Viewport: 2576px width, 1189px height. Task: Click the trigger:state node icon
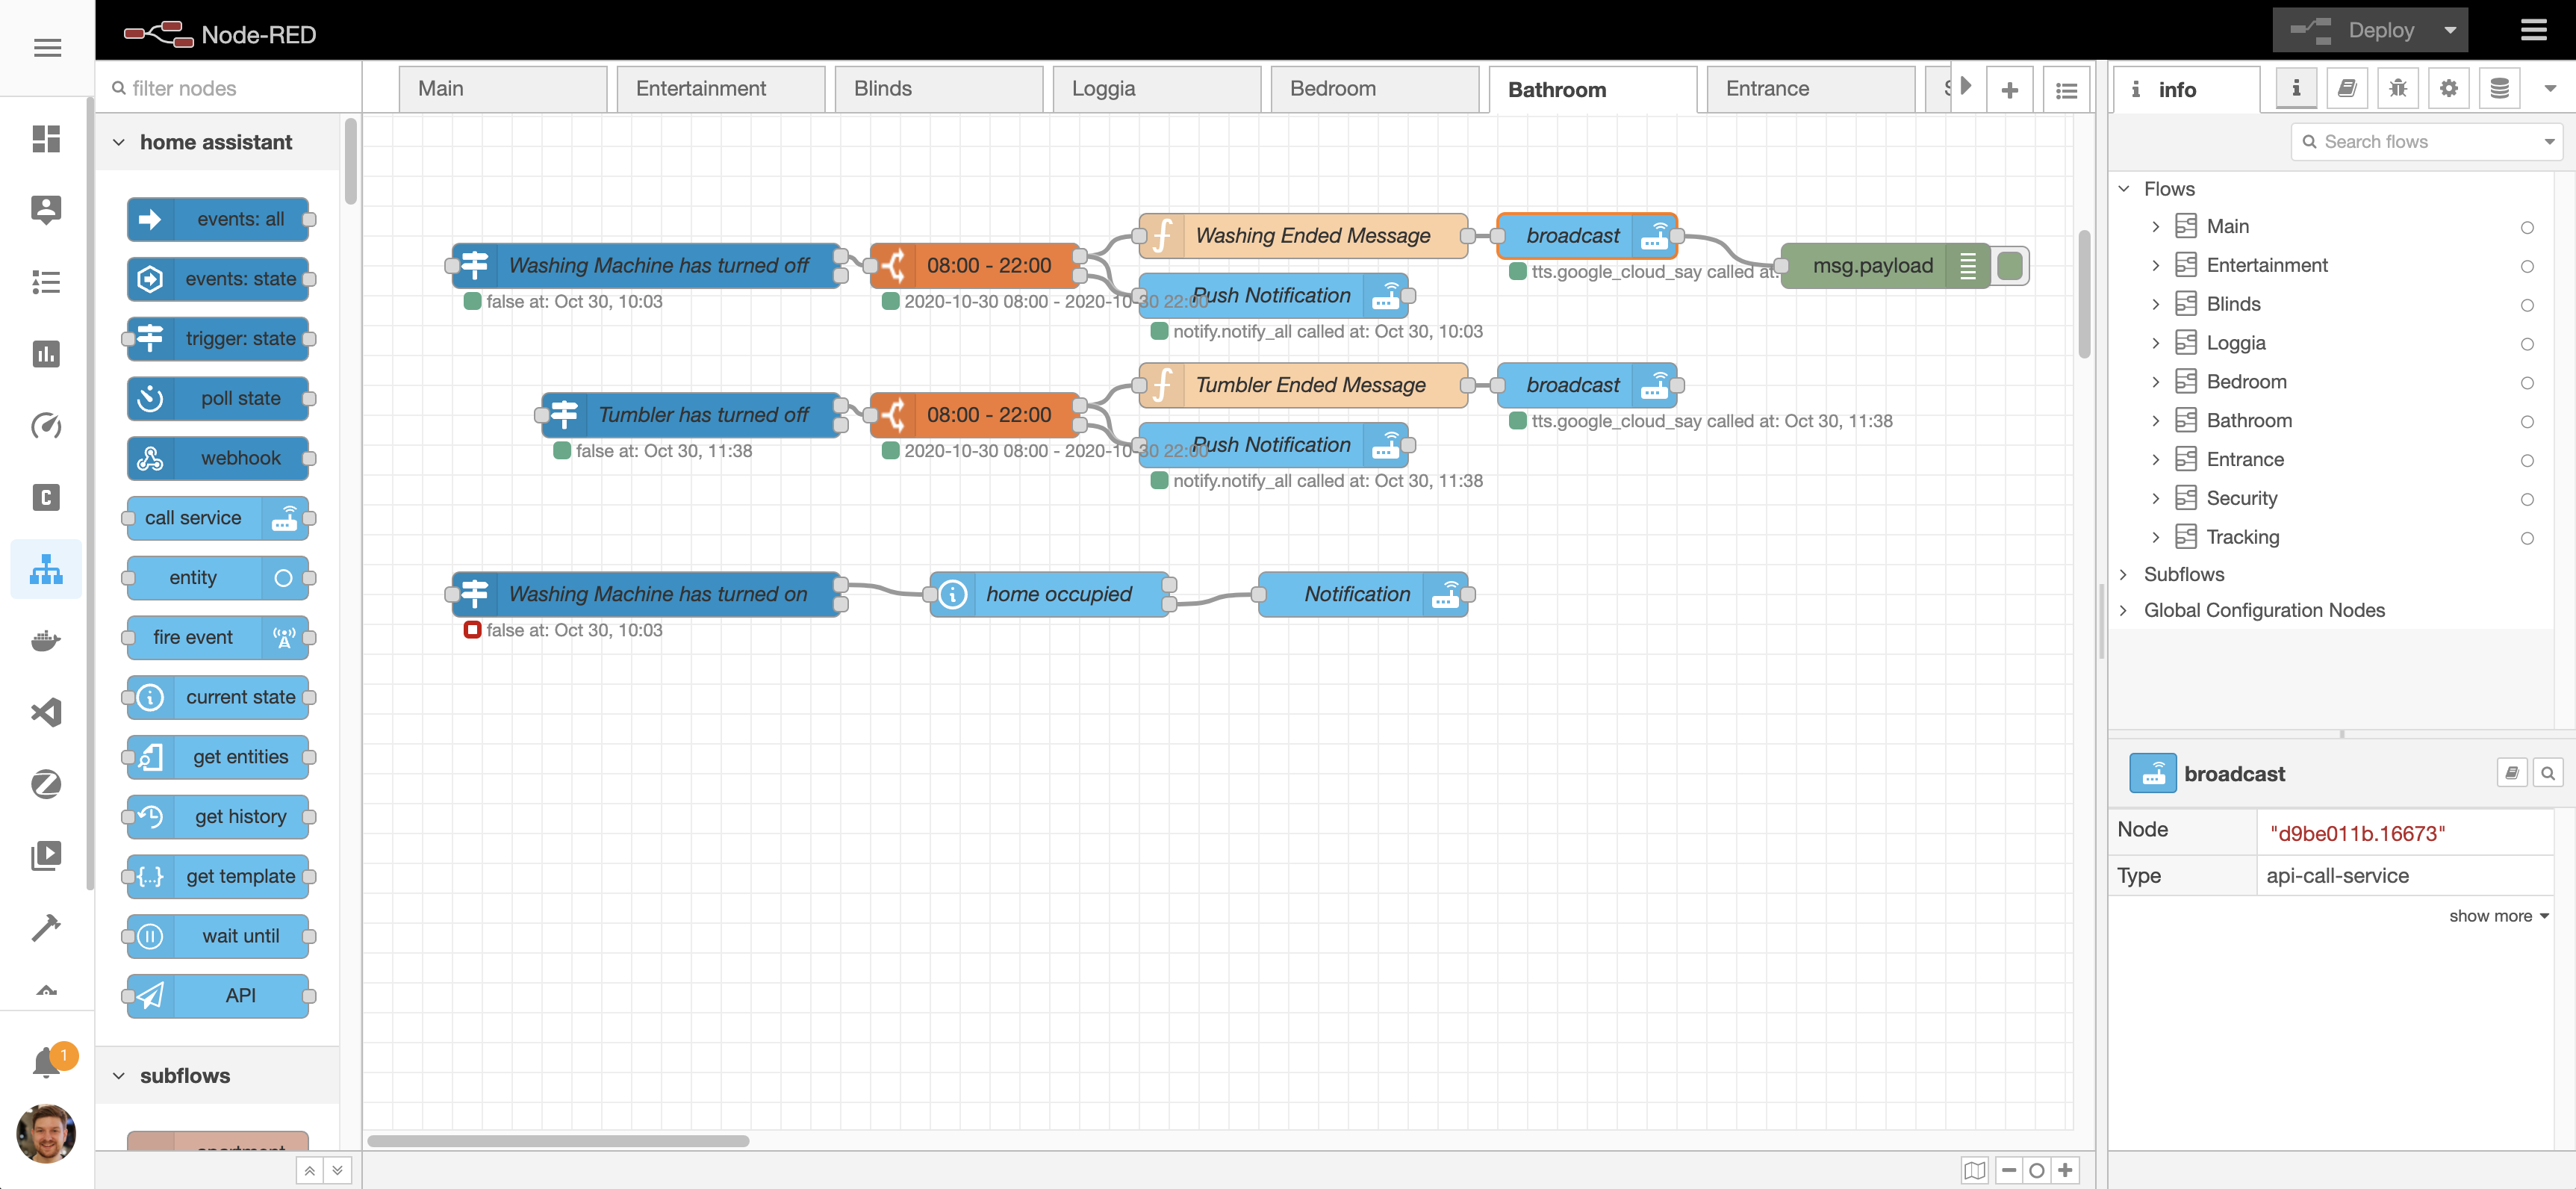[151, 338]
